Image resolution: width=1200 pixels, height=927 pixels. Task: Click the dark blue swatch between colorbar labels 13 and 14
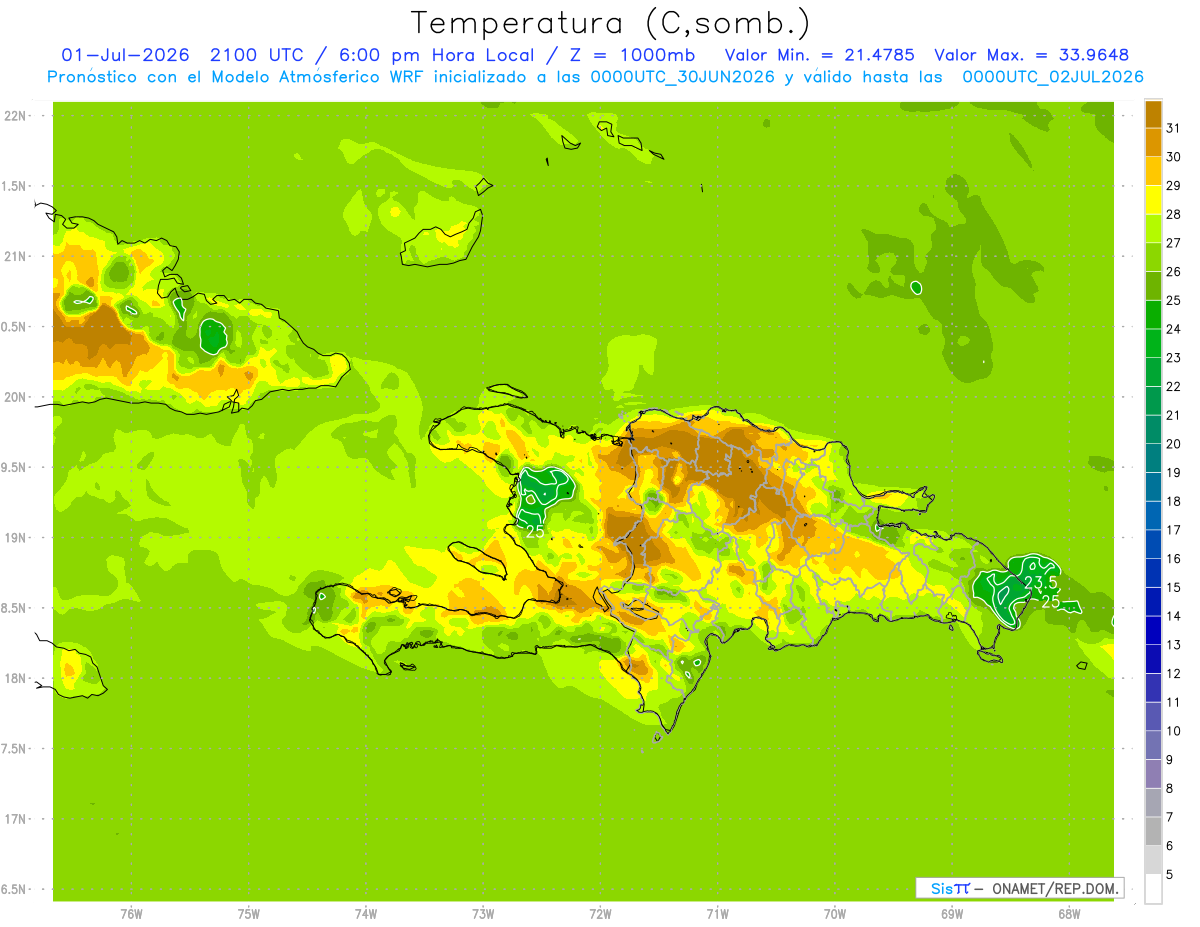pyautogui.click(x=1153, y=631)
